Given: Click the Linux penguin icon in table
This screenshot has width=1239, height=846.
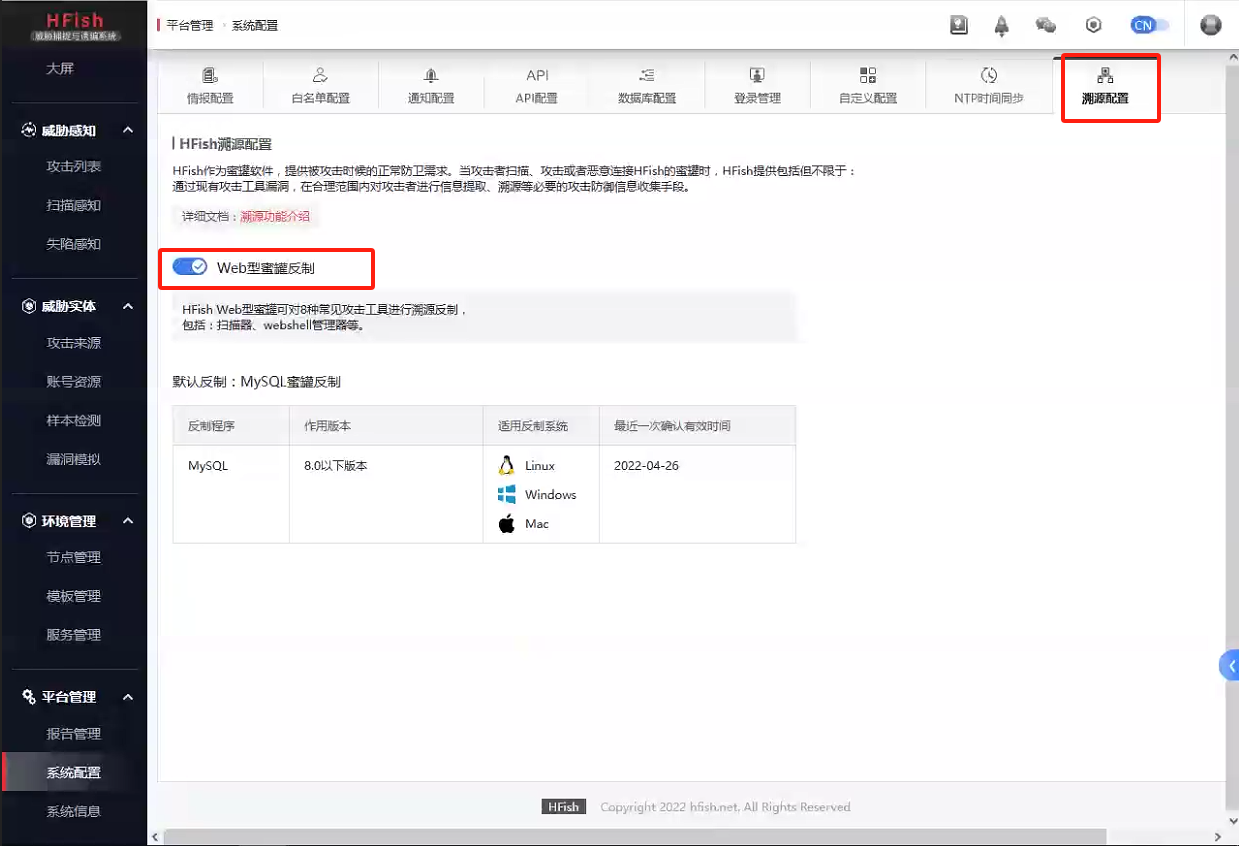Looking at the screenshot, I should (x=506, y=465).
